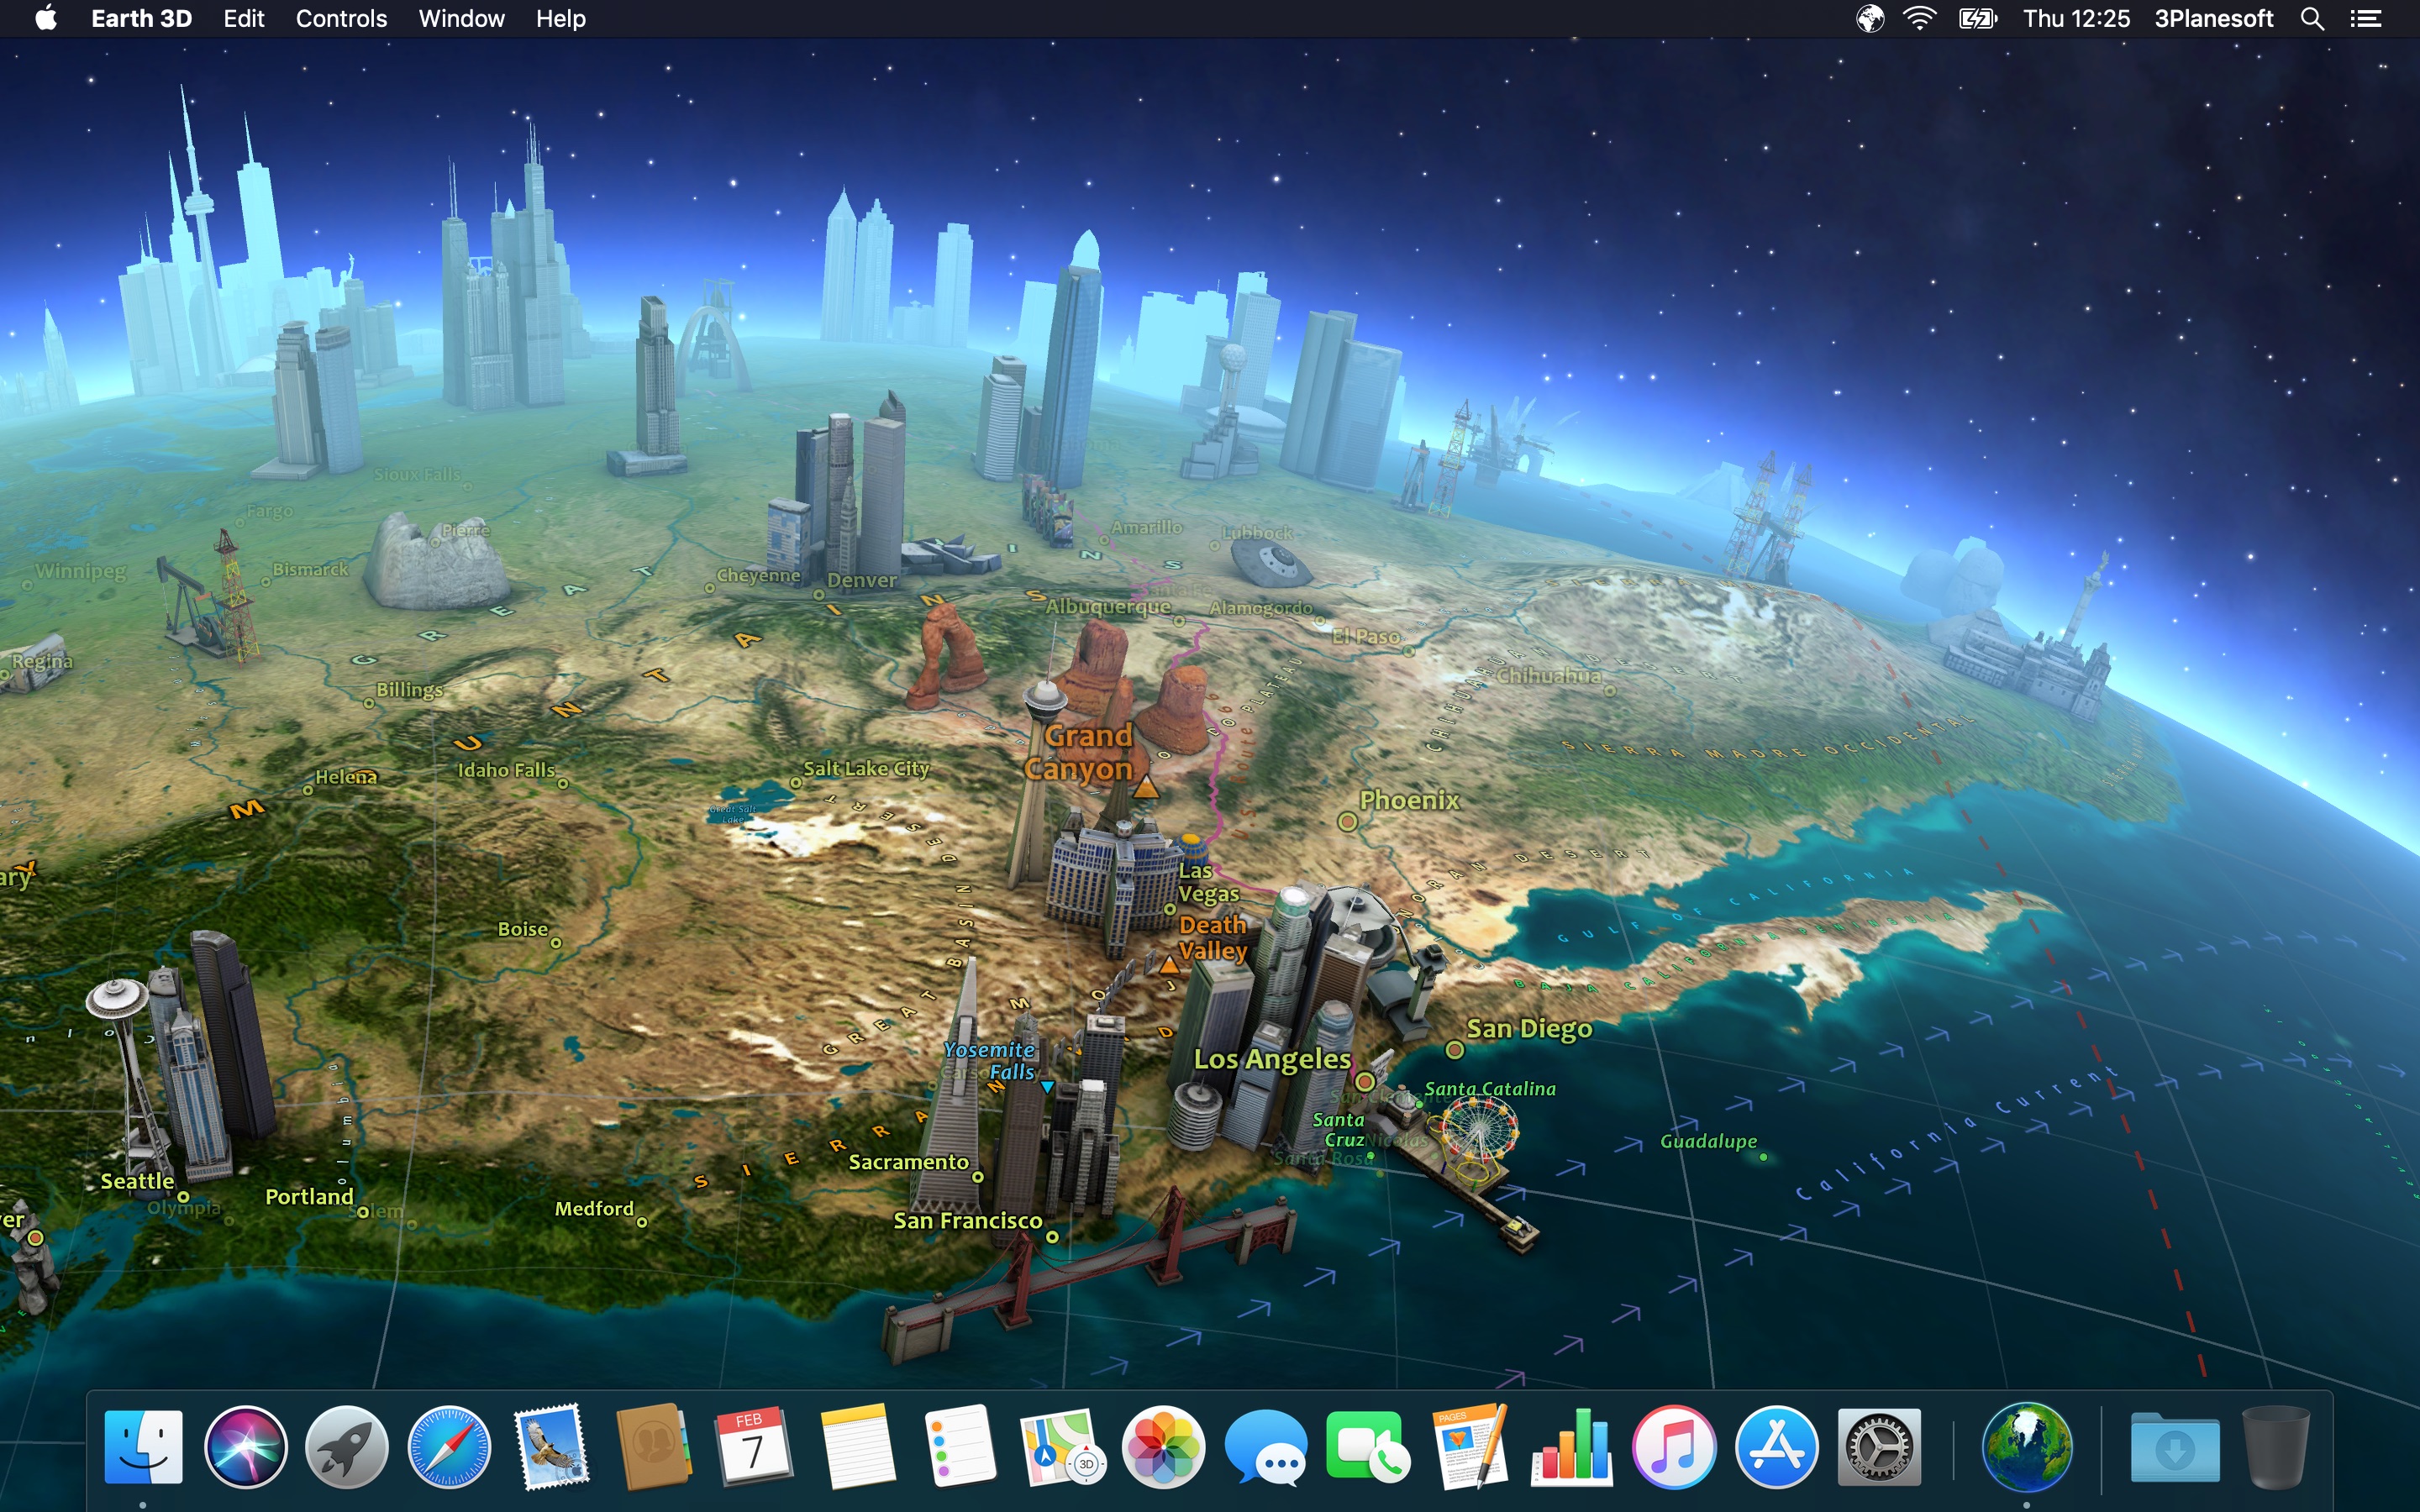
Task: Click the battery charging status icon
Action: 1977,18
